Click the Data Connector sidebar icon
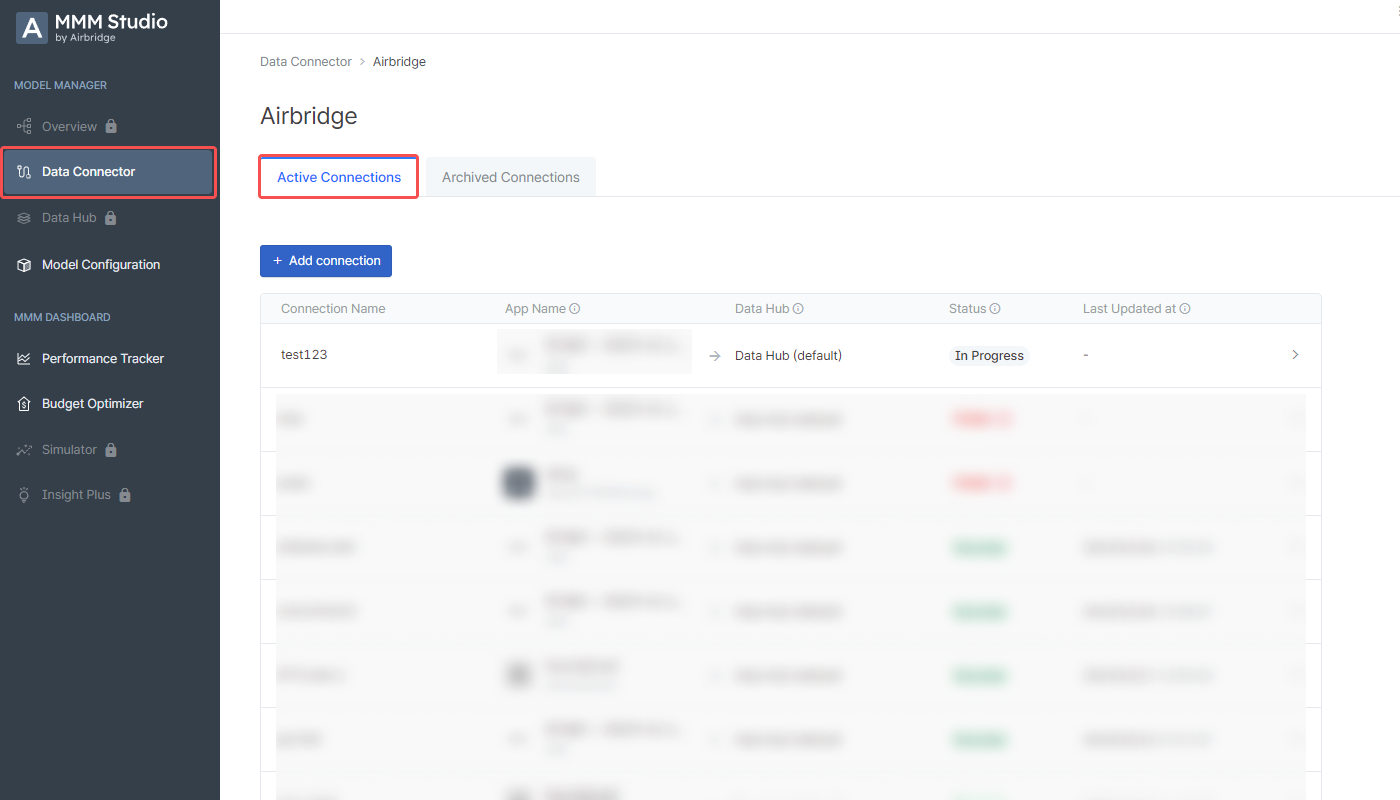The image size is (1400, 800). 24,172
